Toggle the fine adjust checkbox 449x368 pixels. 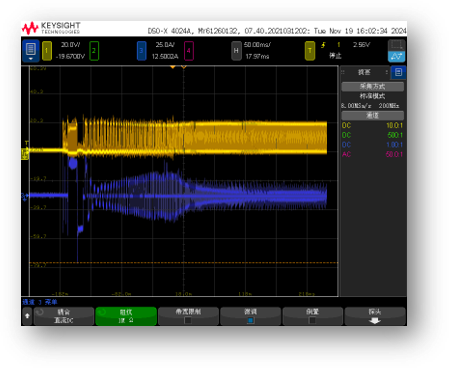point(250,320)
